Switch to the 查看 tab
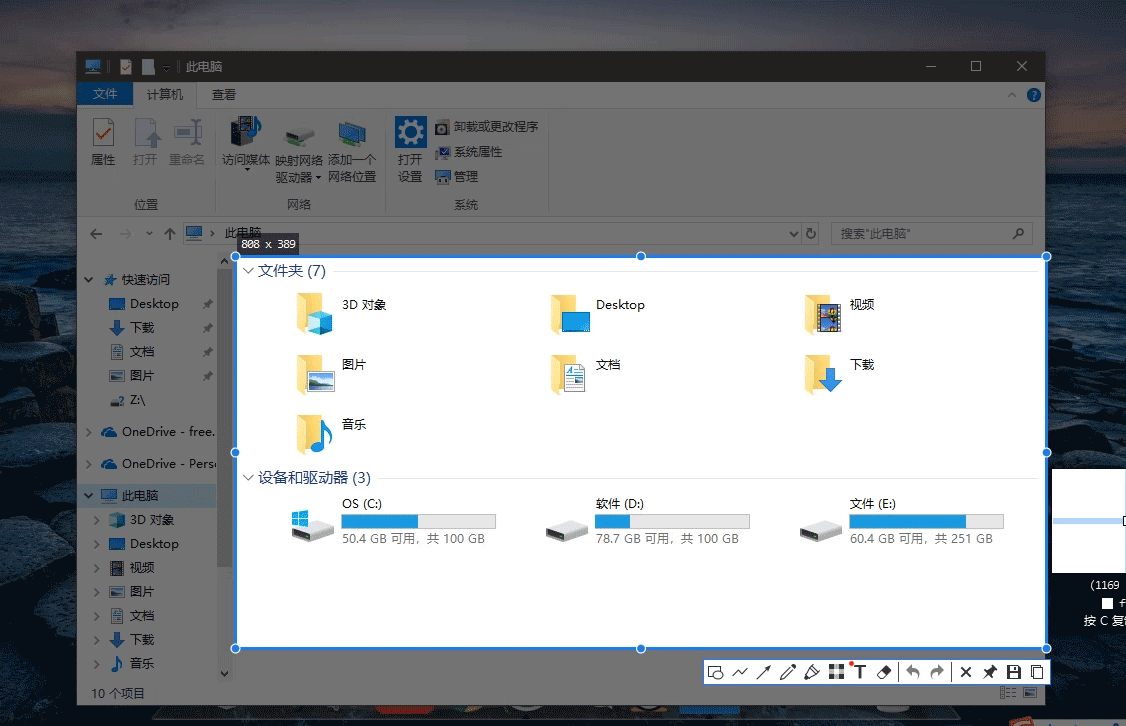The height and width of the screenshot is (726, 1126). 222,94
